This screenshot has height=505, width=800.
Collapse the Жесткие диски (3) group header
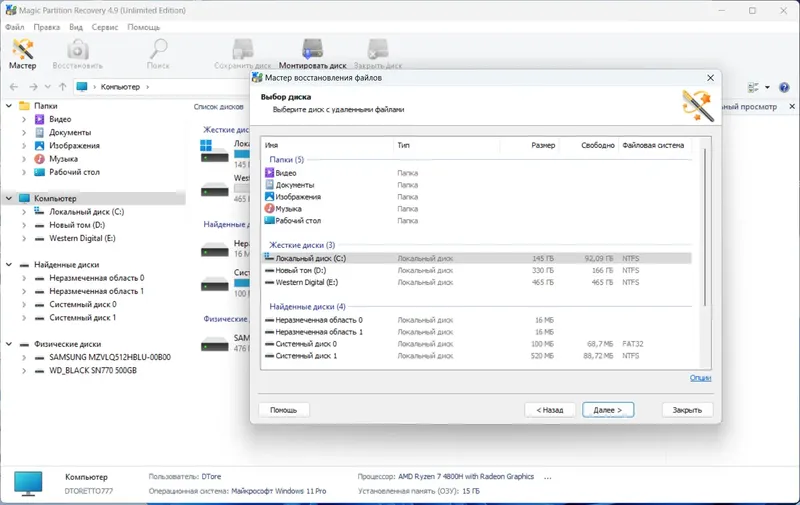click(302, 245)
